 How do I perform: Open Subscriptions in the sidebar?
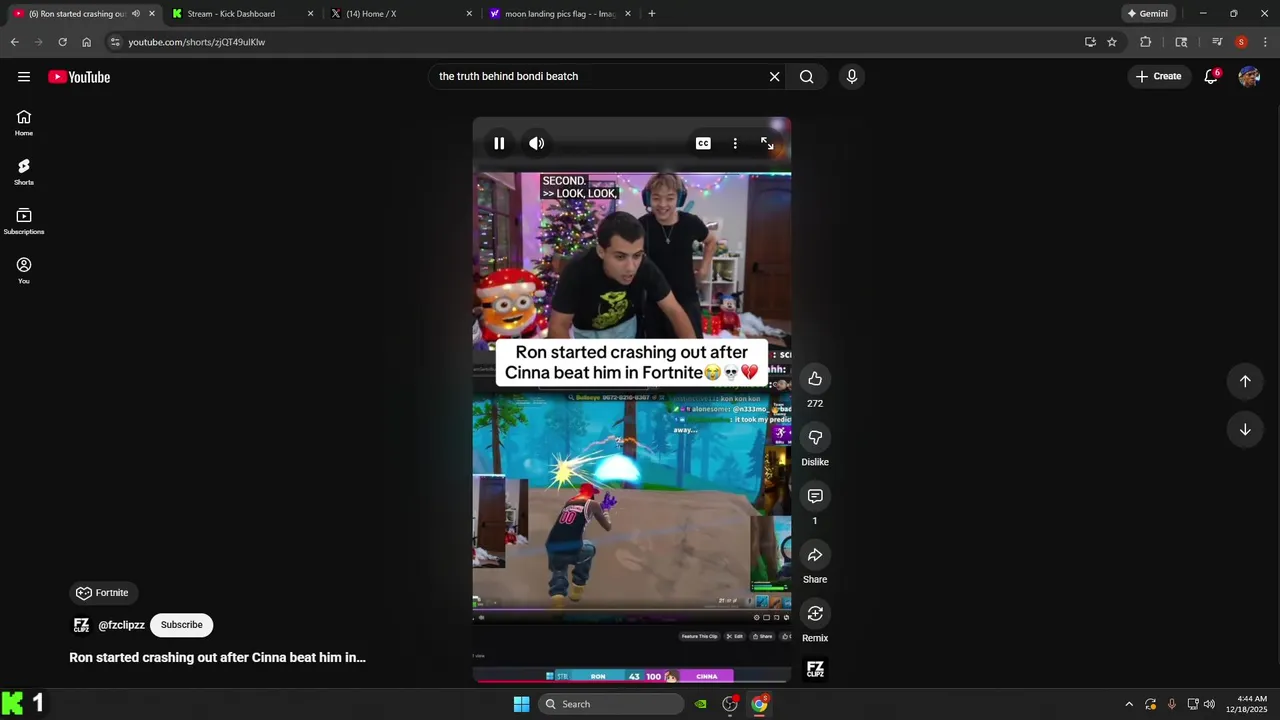[x=24, y=221]
